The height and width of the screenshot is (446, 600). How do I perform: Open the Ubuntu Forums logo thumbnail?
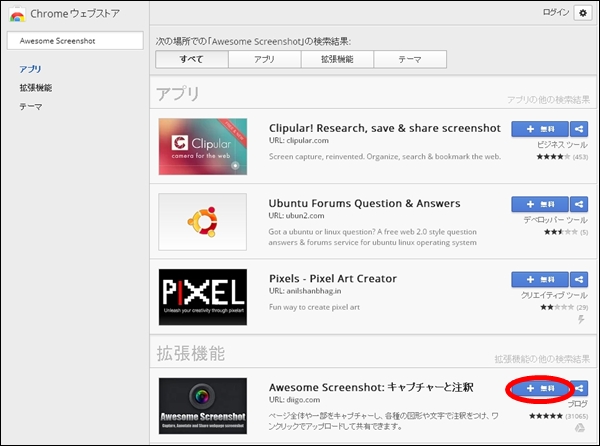(203, 222)
